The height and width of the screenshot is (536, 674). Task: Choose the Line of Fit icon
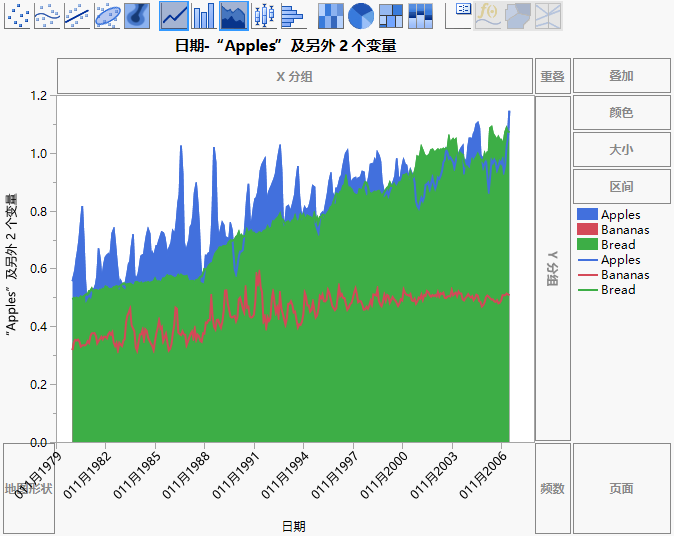(77, 14)
